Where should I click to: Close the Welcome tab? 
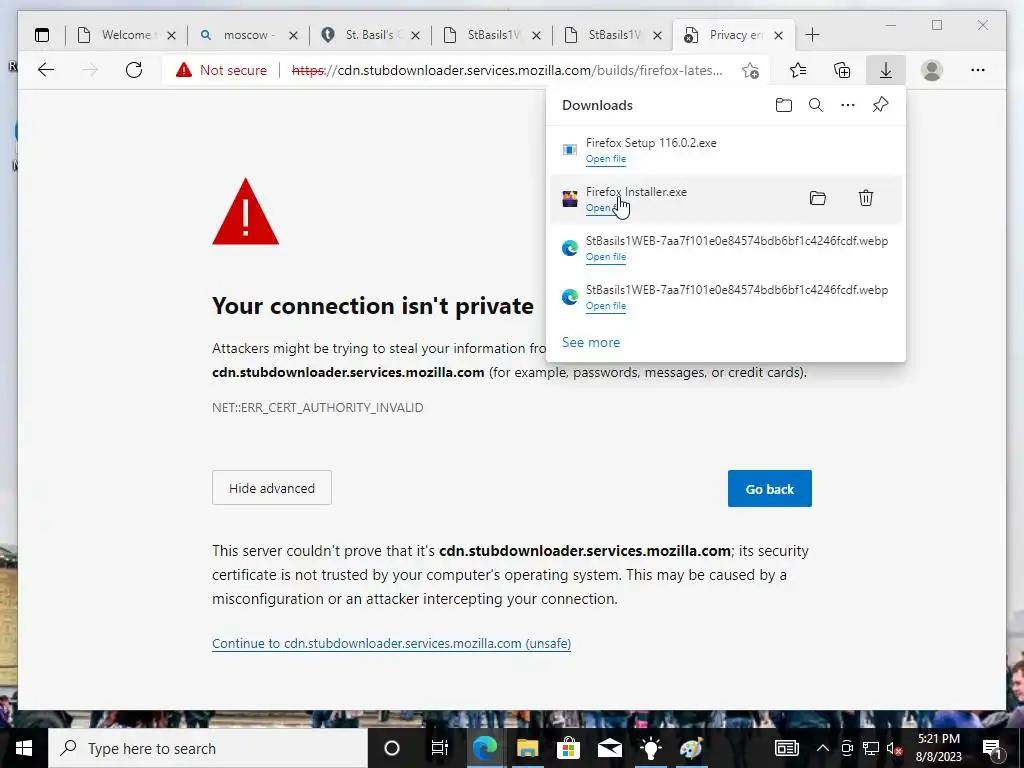tap(171, 35)
